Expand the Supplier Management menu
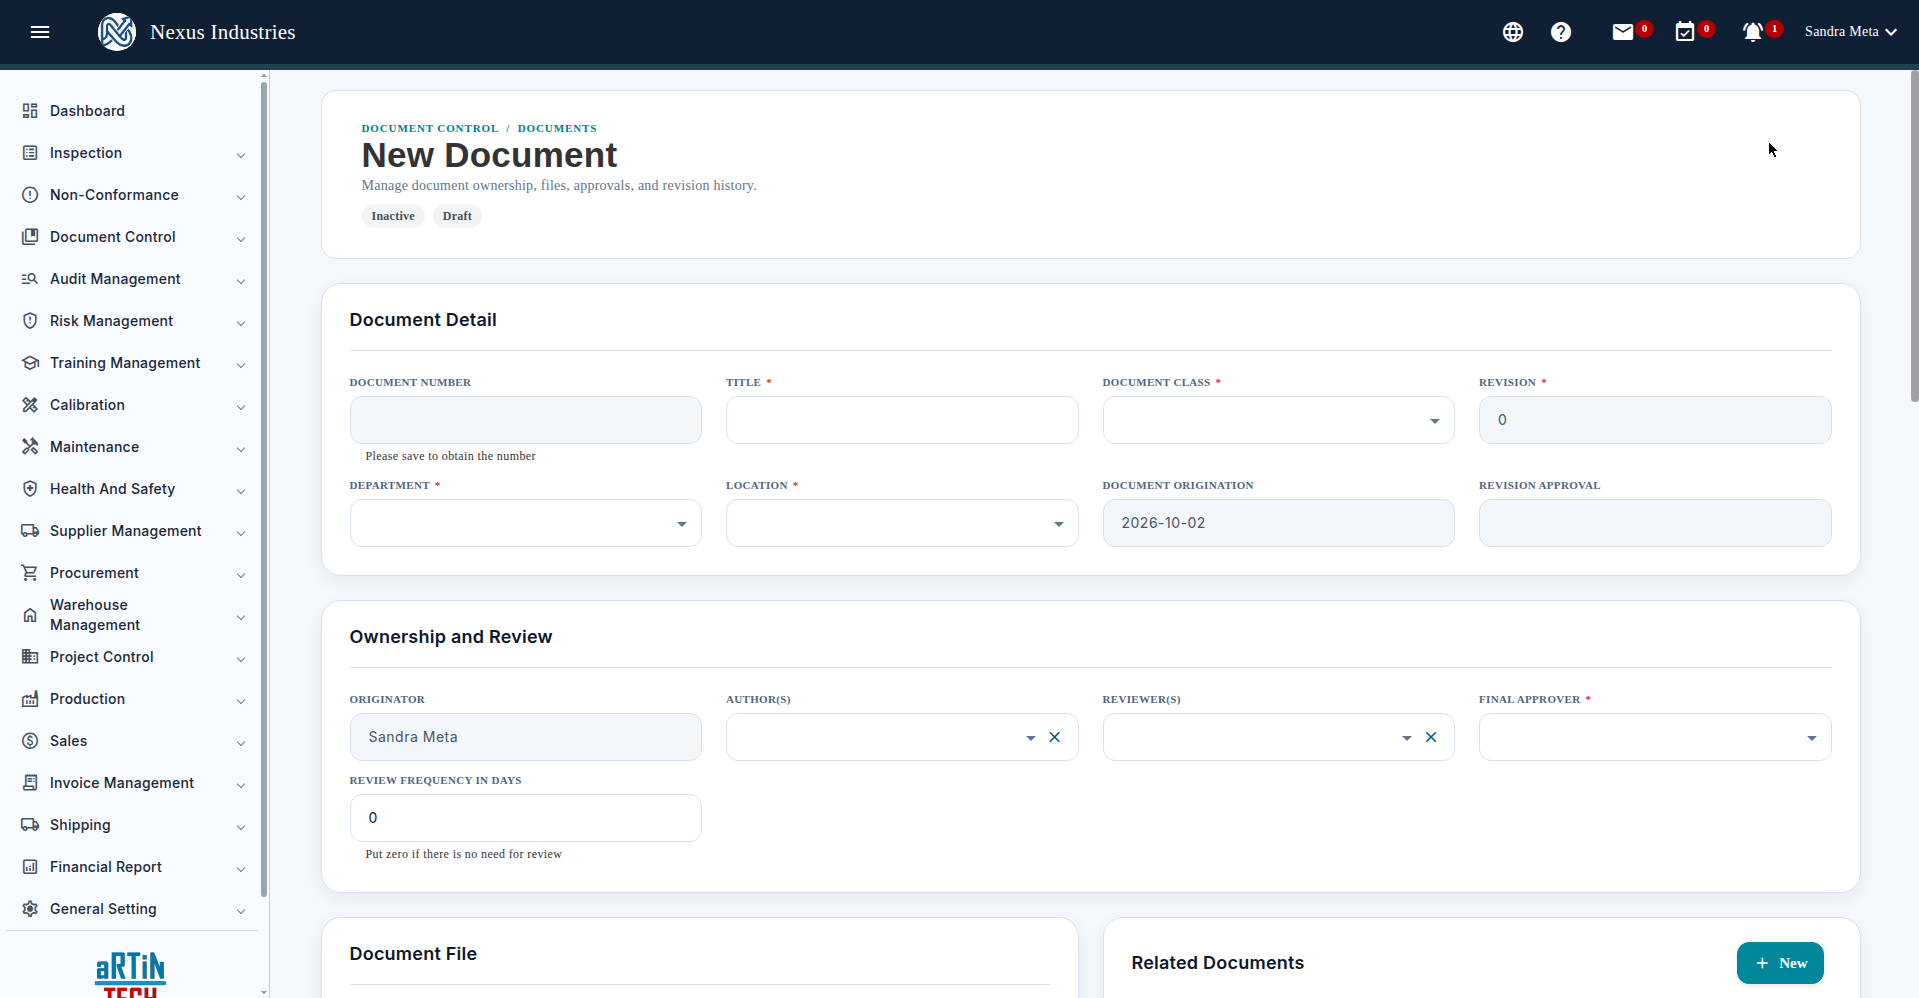This screenshot has width=1919, height=998. (134, 531)
